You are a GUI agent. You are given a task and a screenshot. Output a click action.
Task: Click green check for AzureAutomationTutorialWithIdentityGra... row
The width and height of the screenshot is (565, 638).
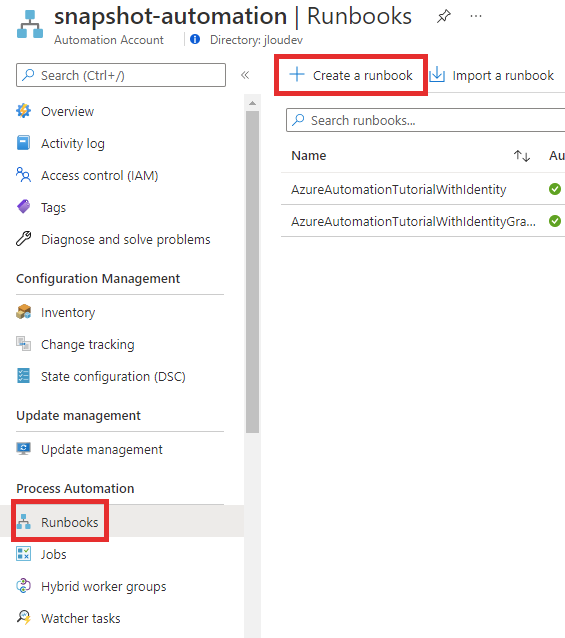555,221
